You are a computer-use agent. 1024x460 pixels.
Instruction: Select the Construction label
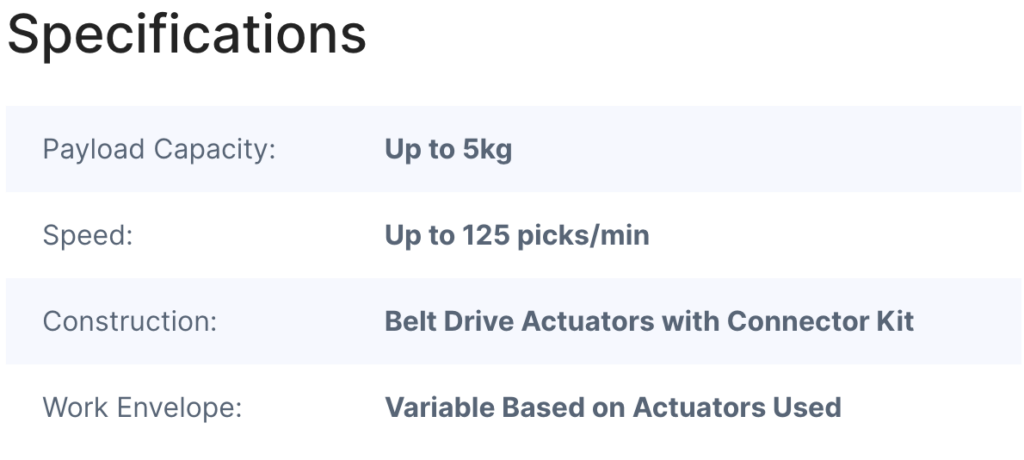(129, 321)
